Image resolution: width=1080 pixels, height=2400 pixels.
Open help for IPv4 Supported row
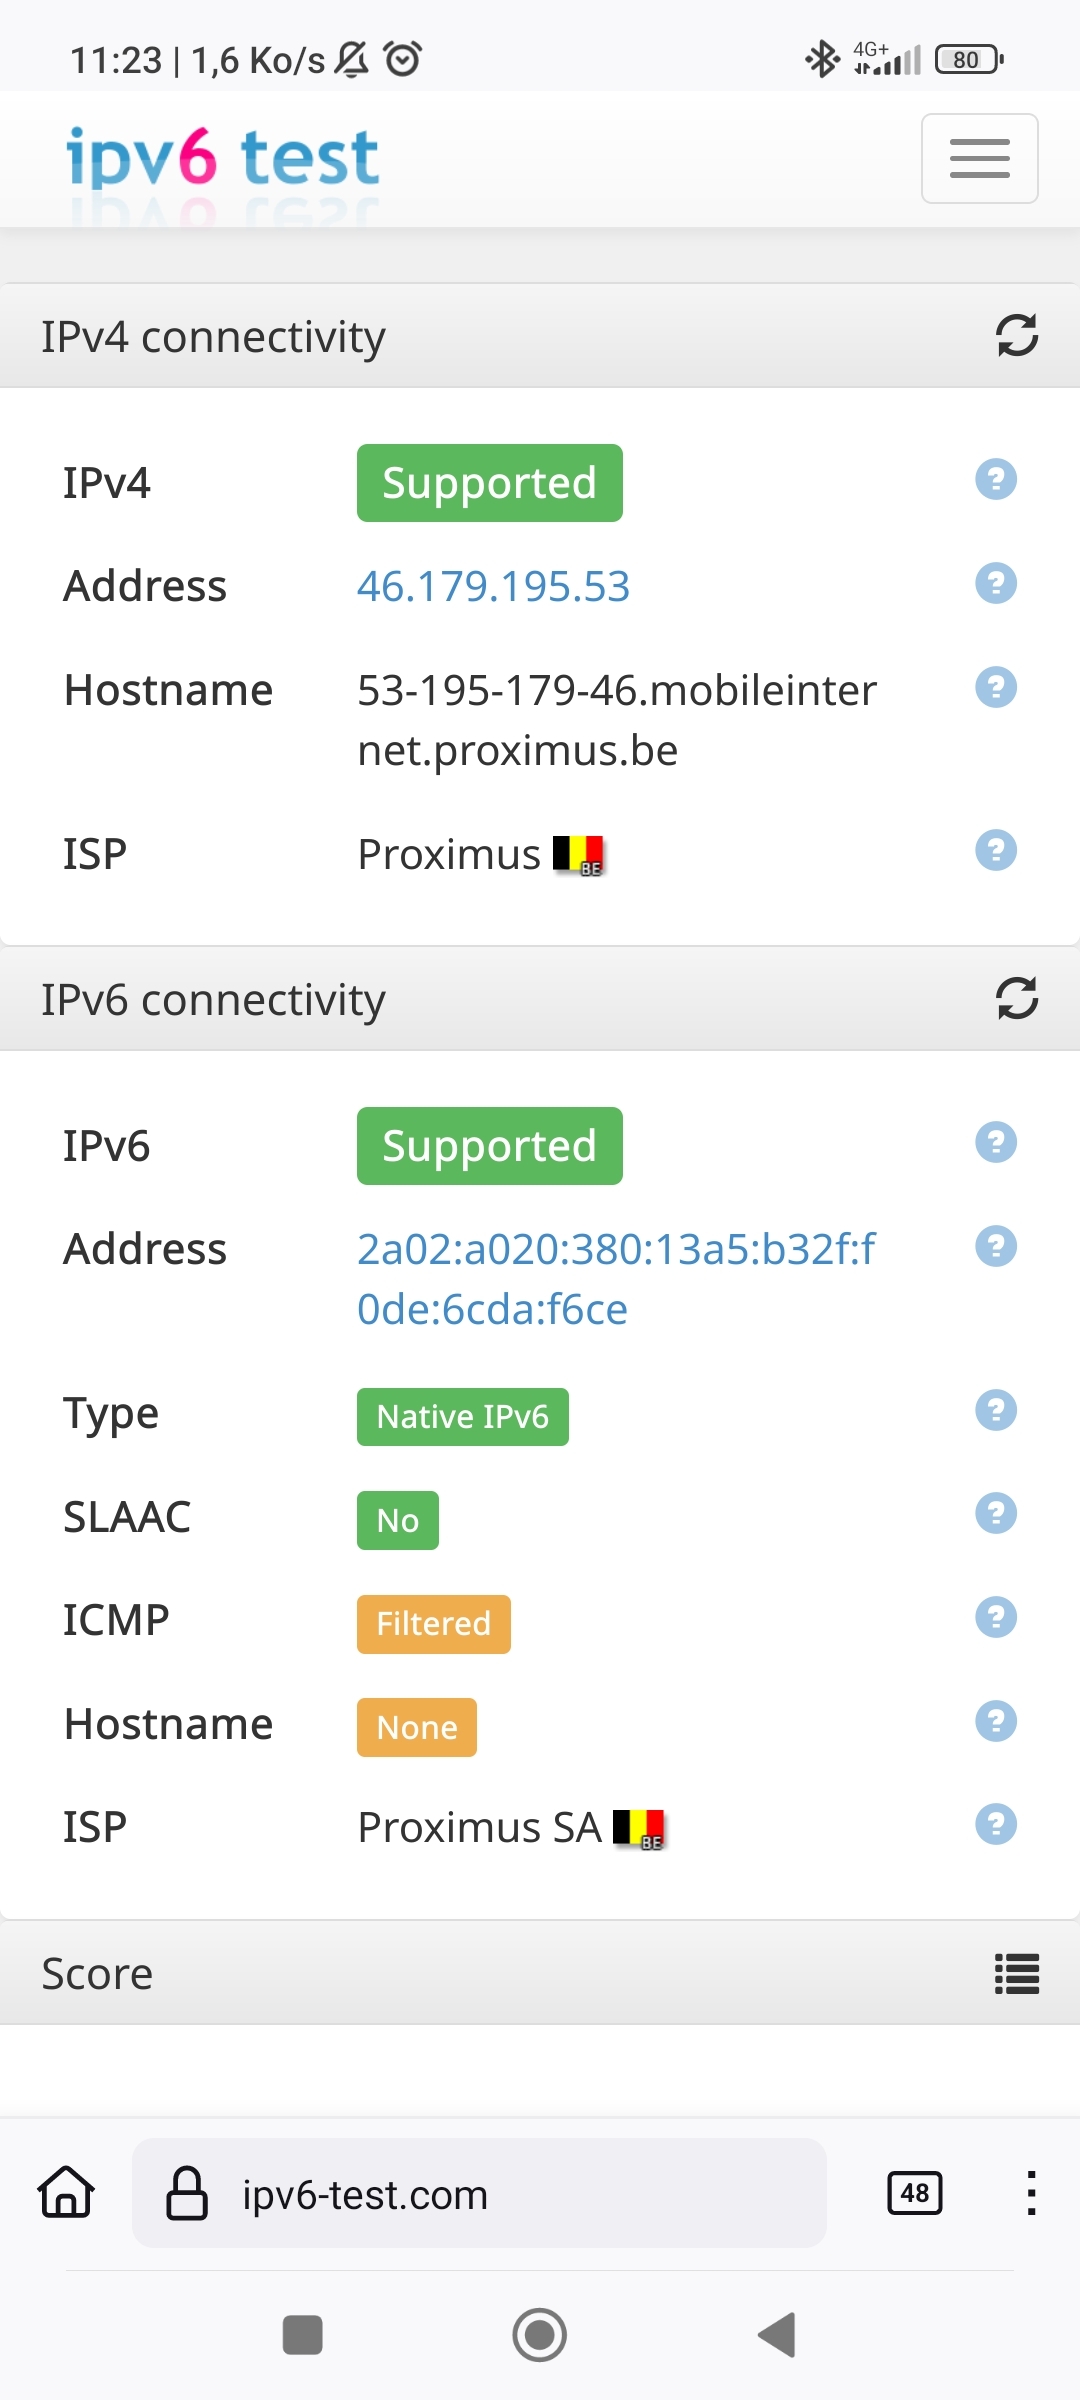[x=995, y=480]
